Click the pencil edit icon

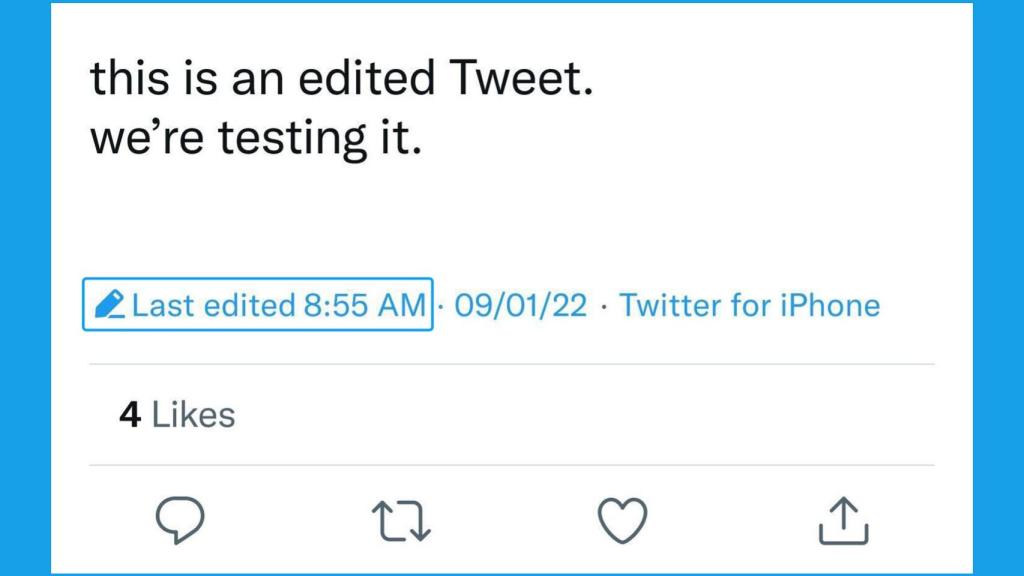point(109,305)
